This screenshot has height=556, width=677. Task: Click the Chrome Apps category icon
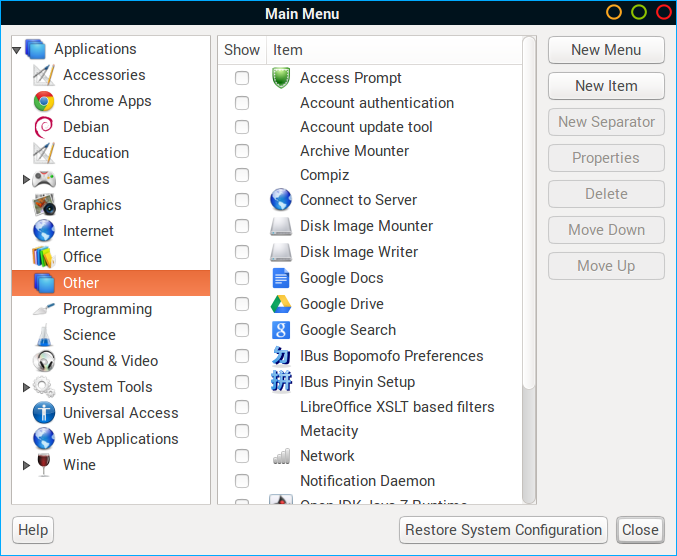(43, 101)
